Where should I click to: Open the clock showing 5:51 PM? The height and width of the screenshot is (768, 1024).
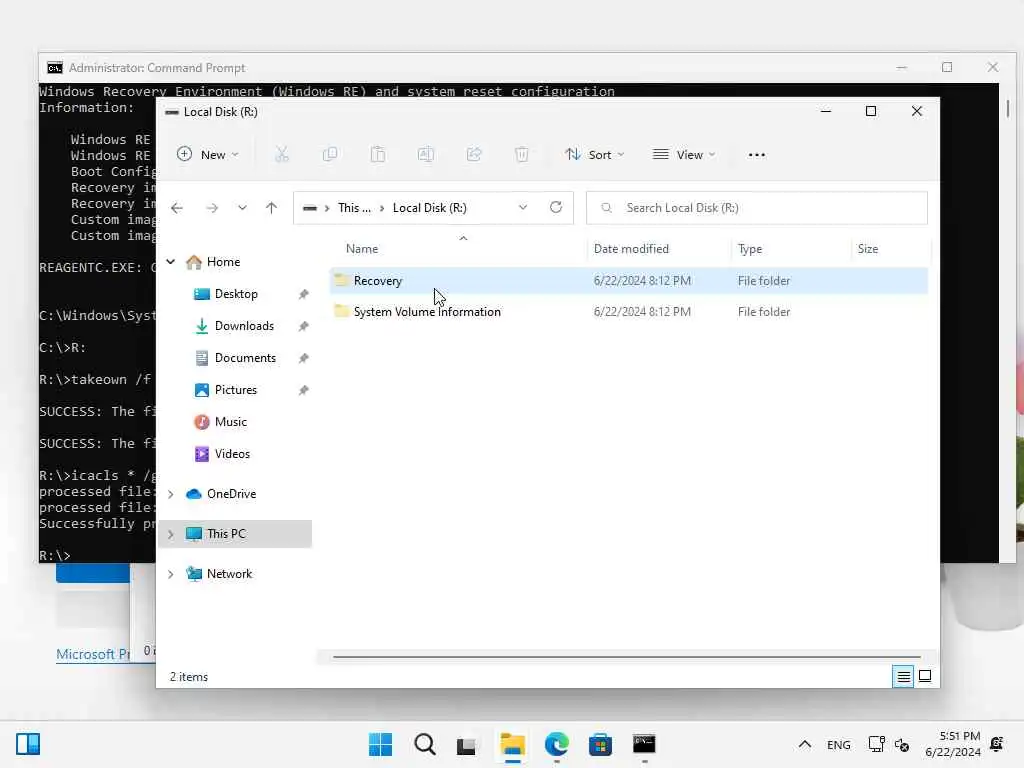coord(953,744)
